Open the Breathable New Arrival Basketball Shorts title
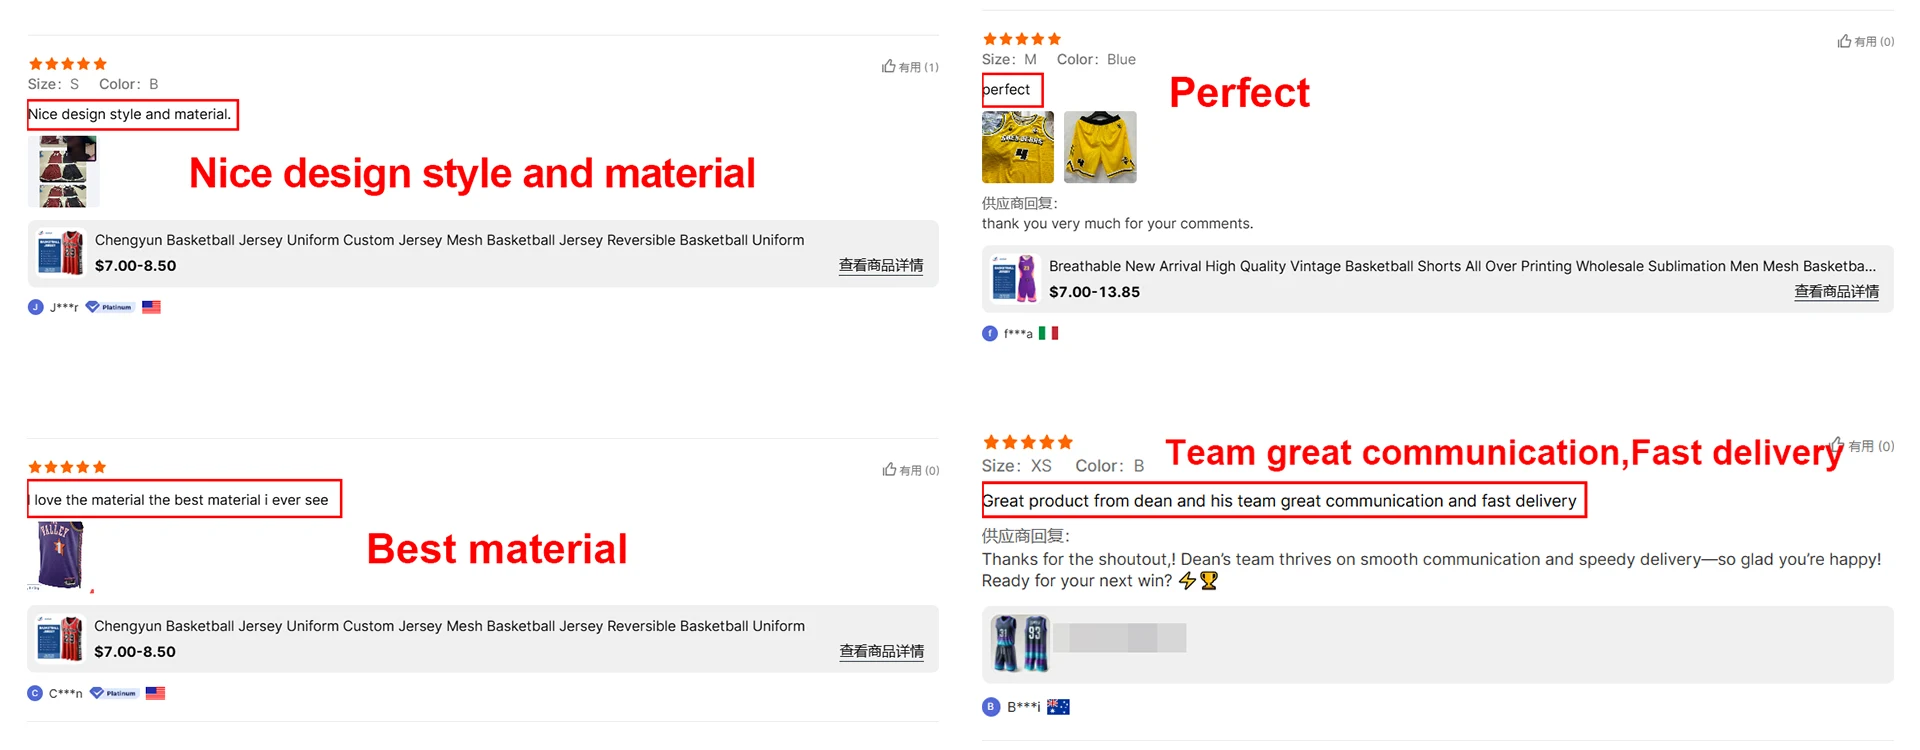 pyautogui.click(x=1462, y=266)
